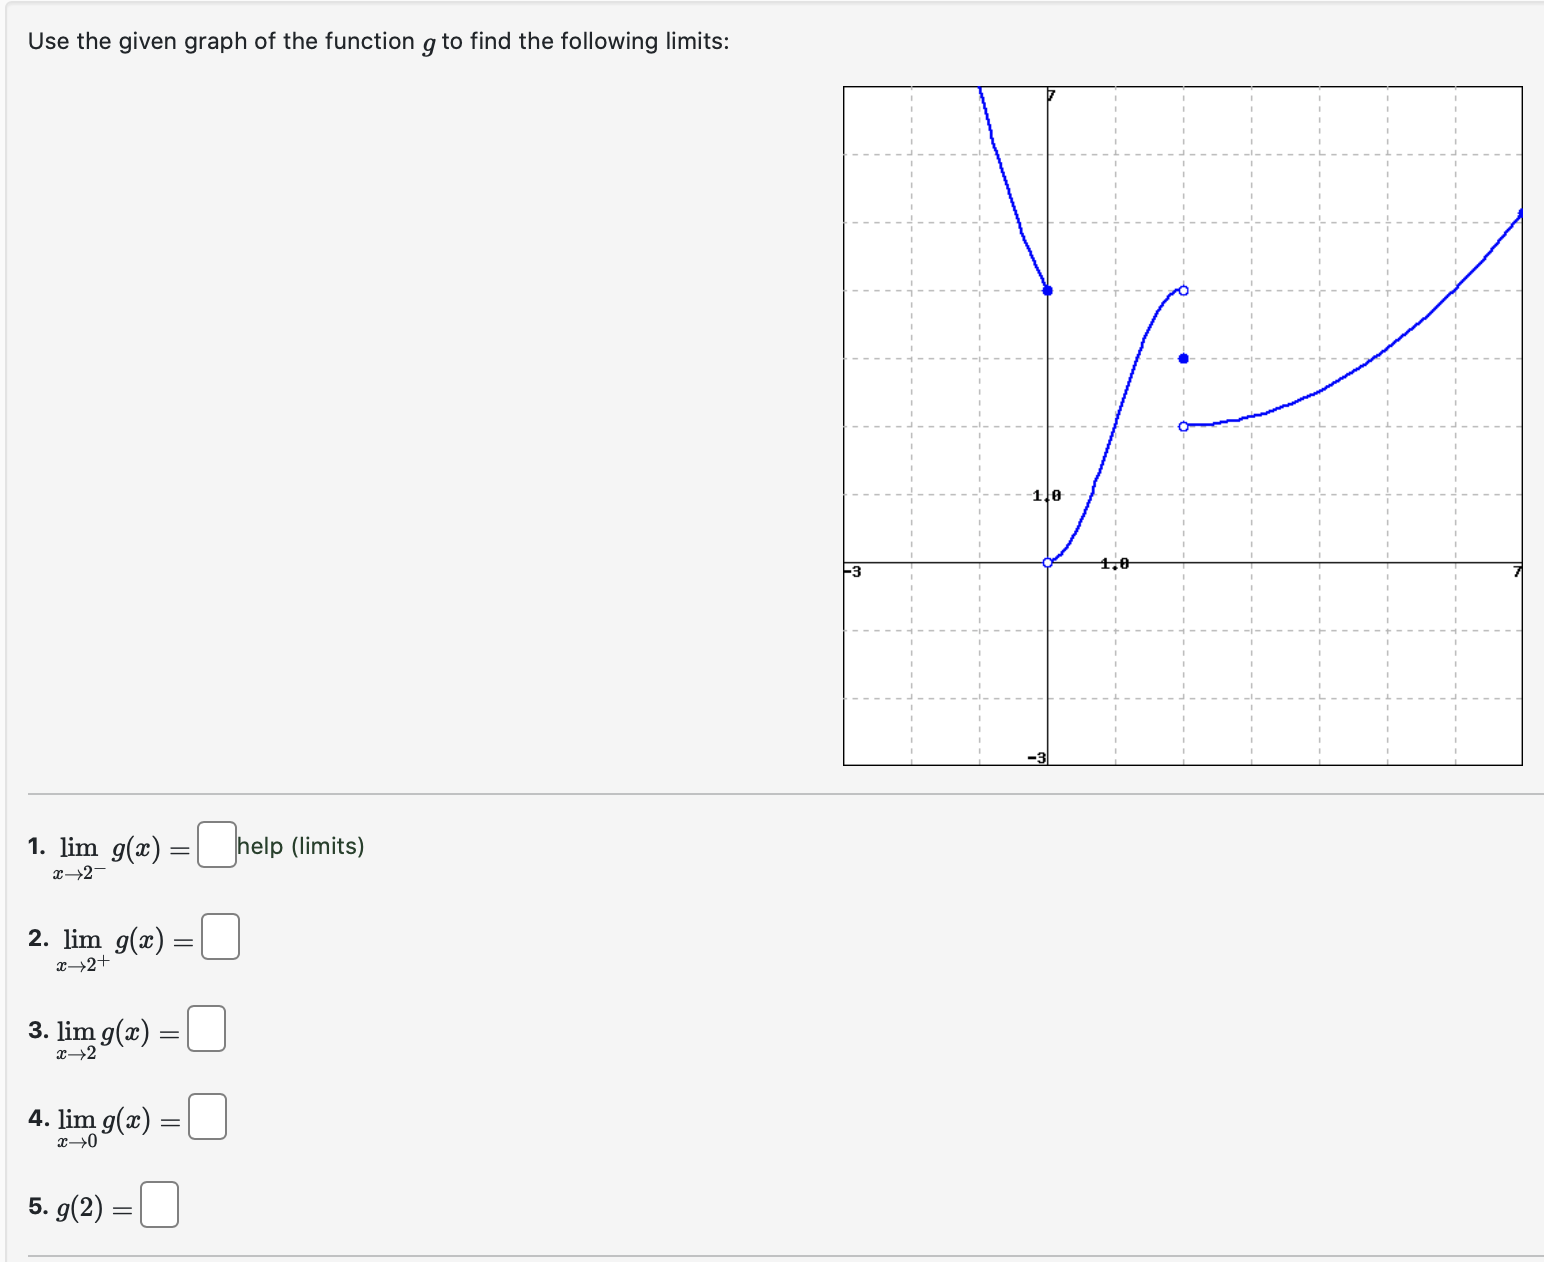This screenshot has height=1262, width=1544.
Task: Click the 1.0 label on the y-axis
Action: click(1046, 493)
